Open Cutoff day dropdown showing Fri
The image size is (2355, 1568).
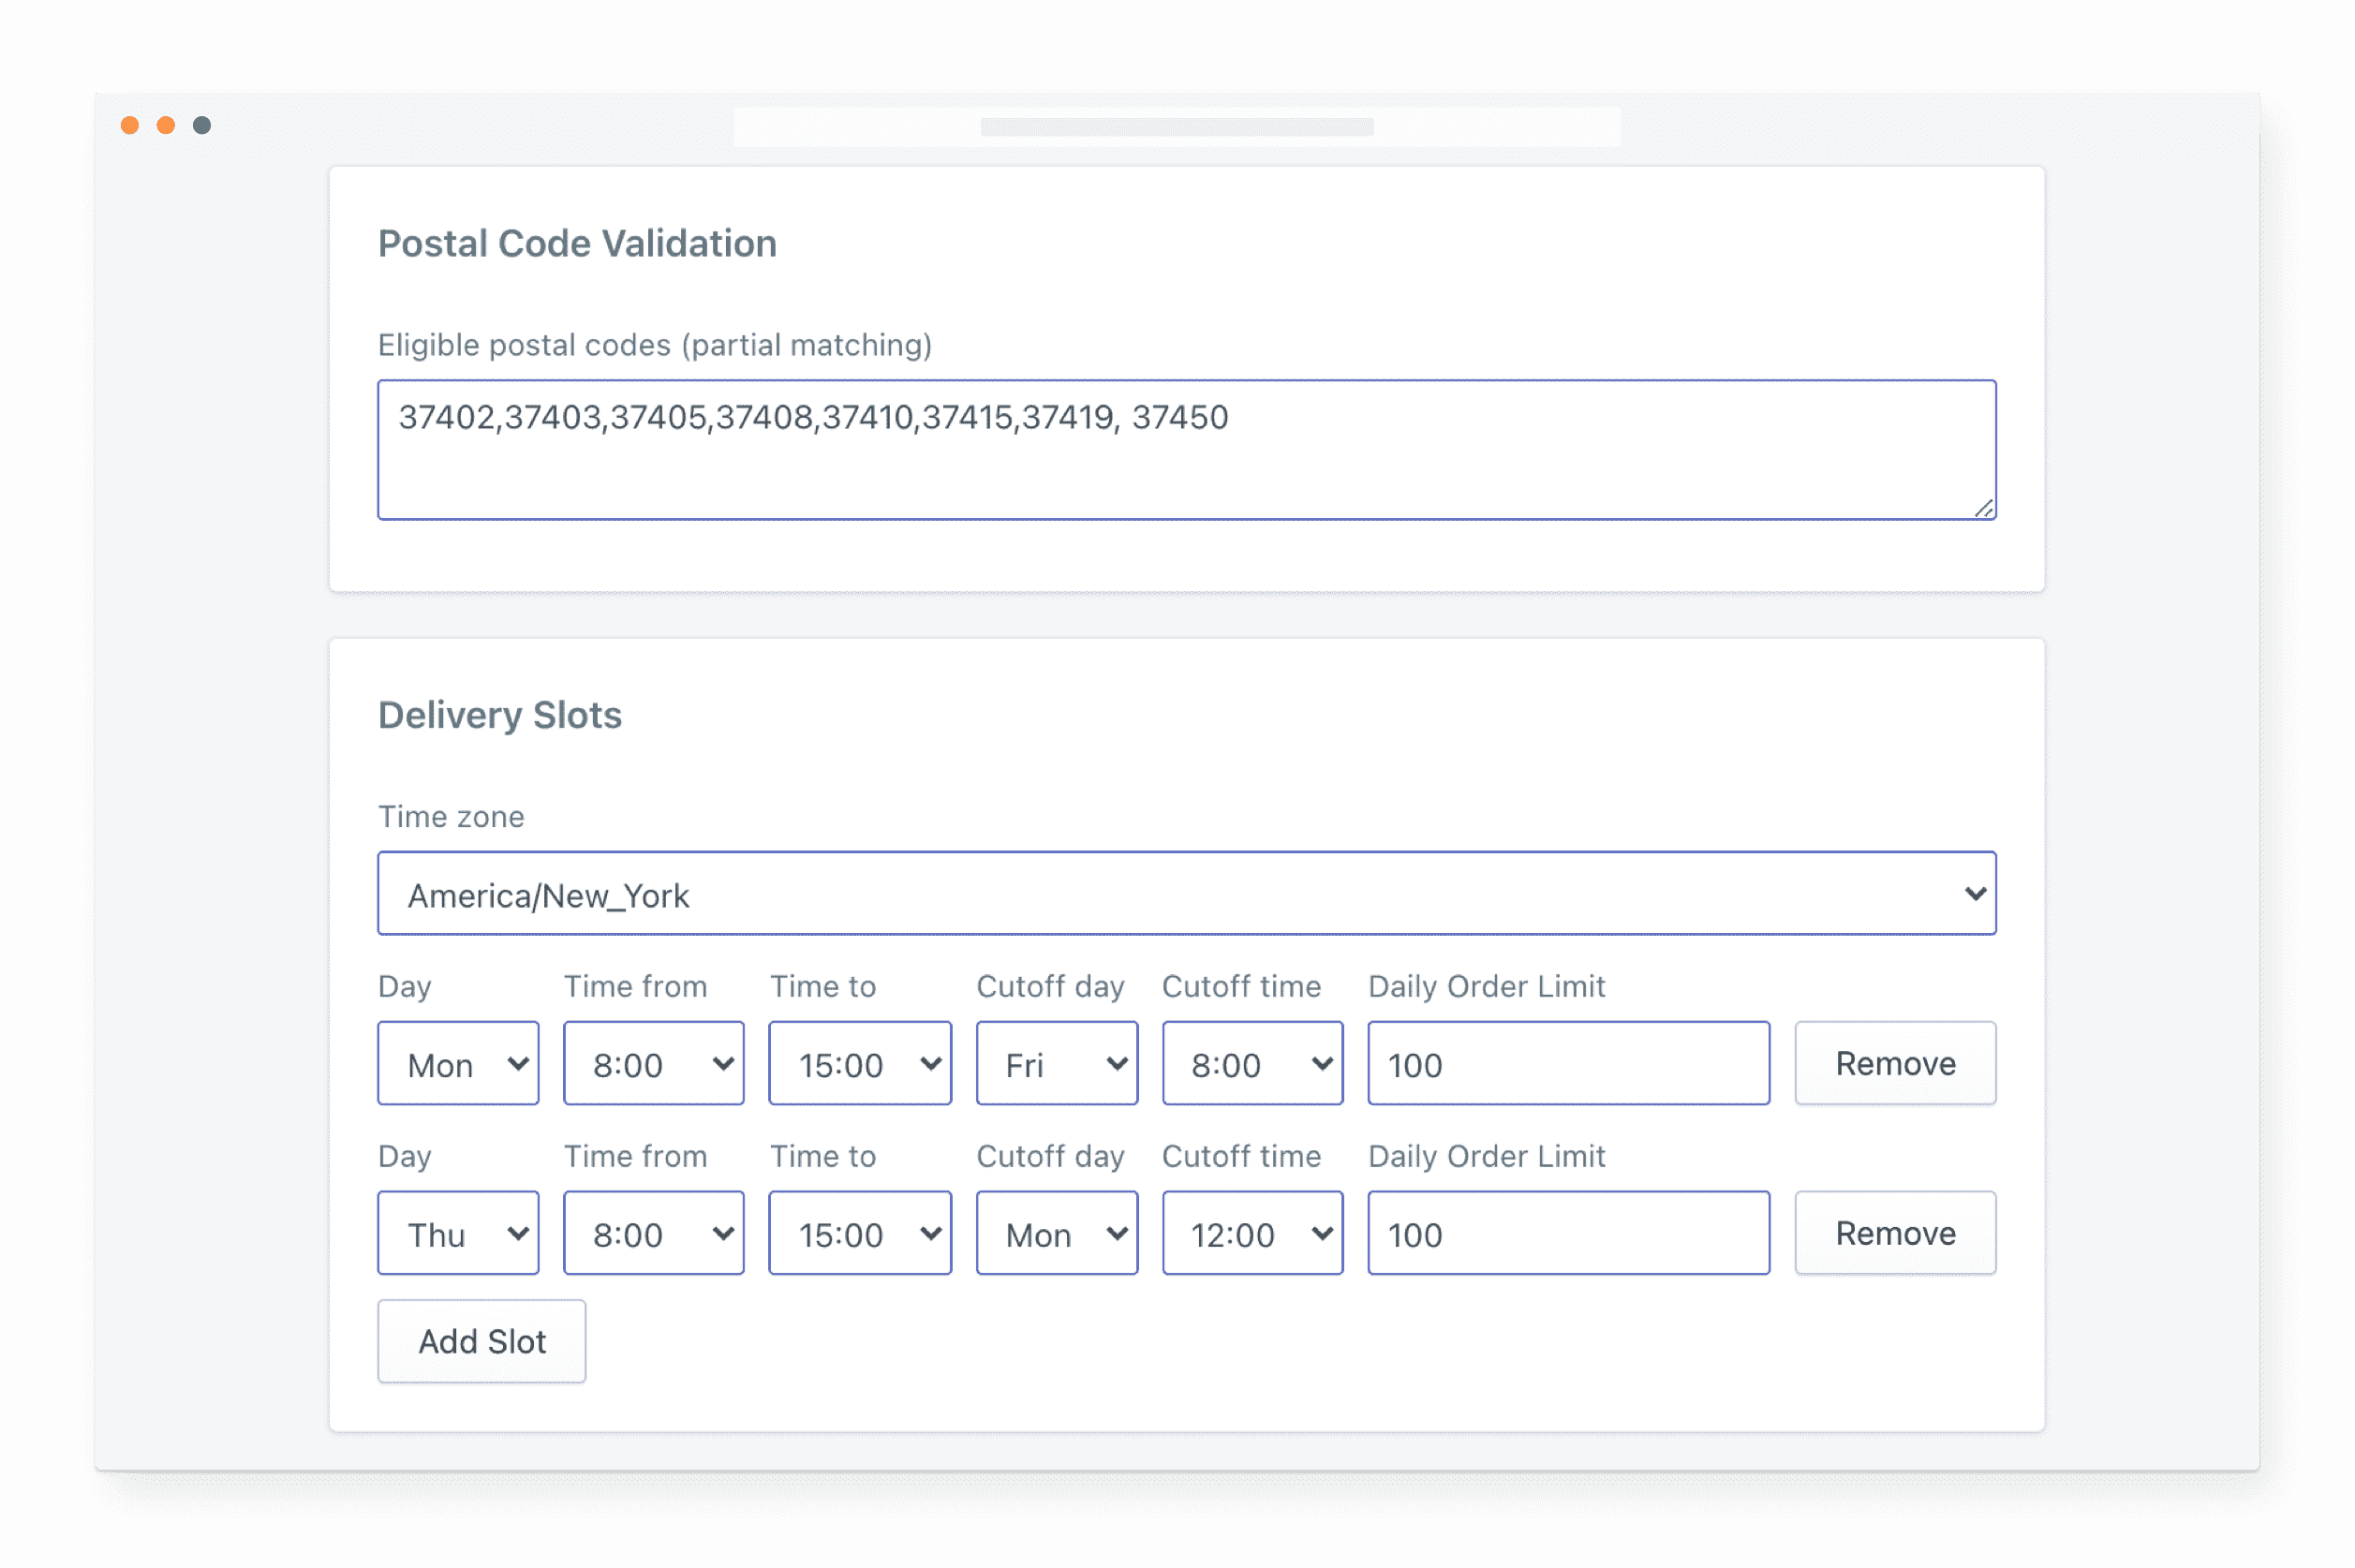coord(1056,1063)
